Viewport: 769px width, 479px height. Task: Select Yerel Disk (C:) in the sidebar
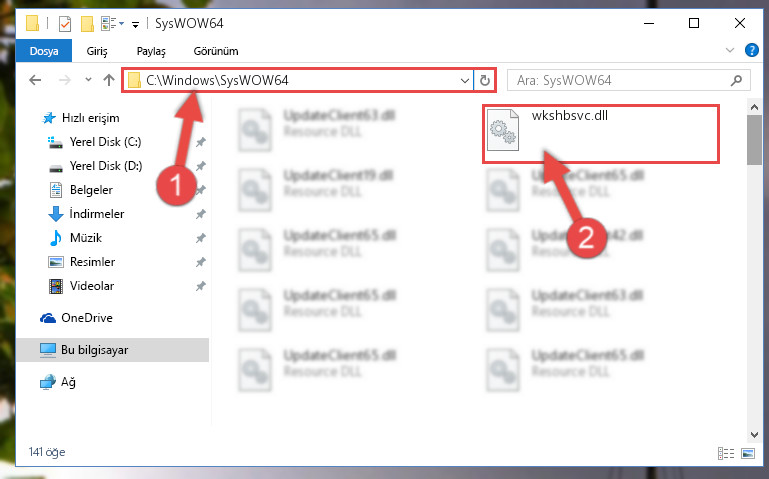(105, 142)
